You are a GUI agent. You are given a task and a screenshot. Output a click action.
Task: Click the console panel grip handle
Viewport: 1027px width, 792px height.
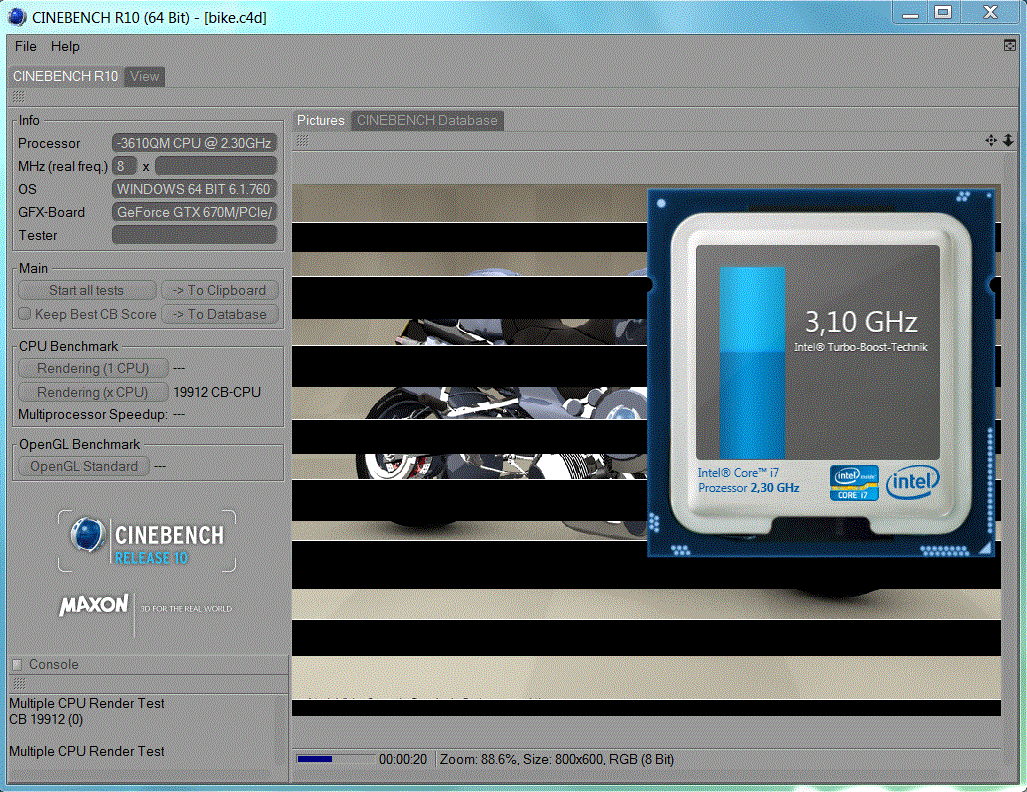point(18,684)
